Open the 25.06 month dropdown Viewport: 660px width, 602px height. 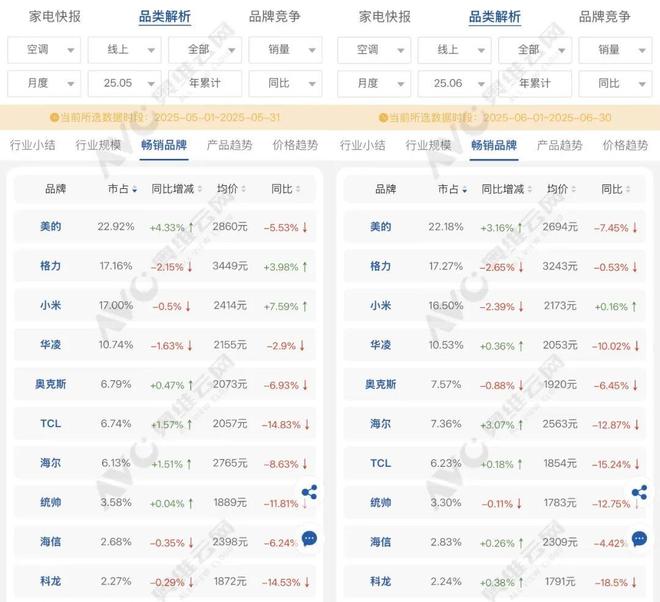pyautogui.click(x=455, y=83)
